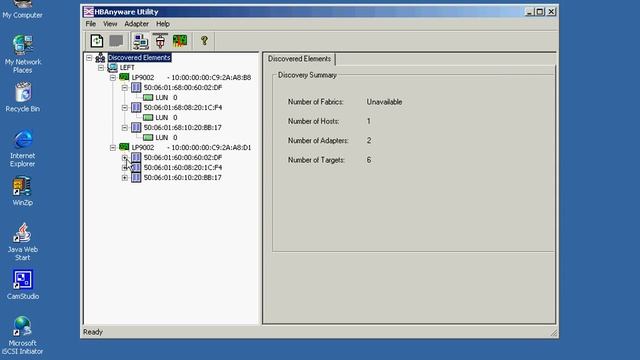Maximize the HBAnyware Utility window
The width and height of the screenshot is (640, 360).
540,11
